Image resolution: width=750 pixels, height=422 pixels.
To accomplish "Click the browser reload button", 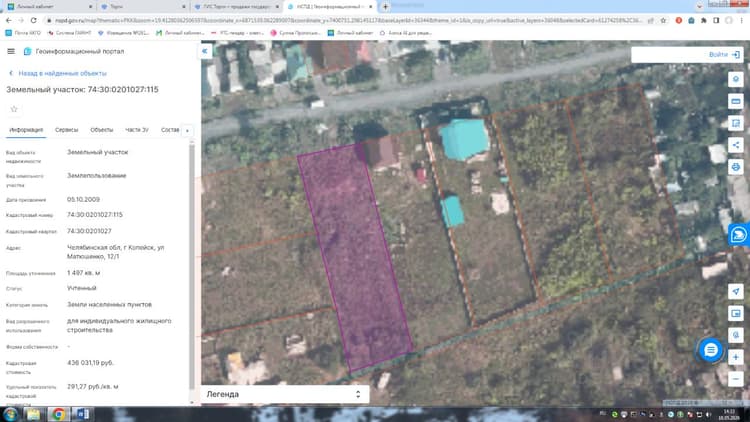I will [33, 20].
